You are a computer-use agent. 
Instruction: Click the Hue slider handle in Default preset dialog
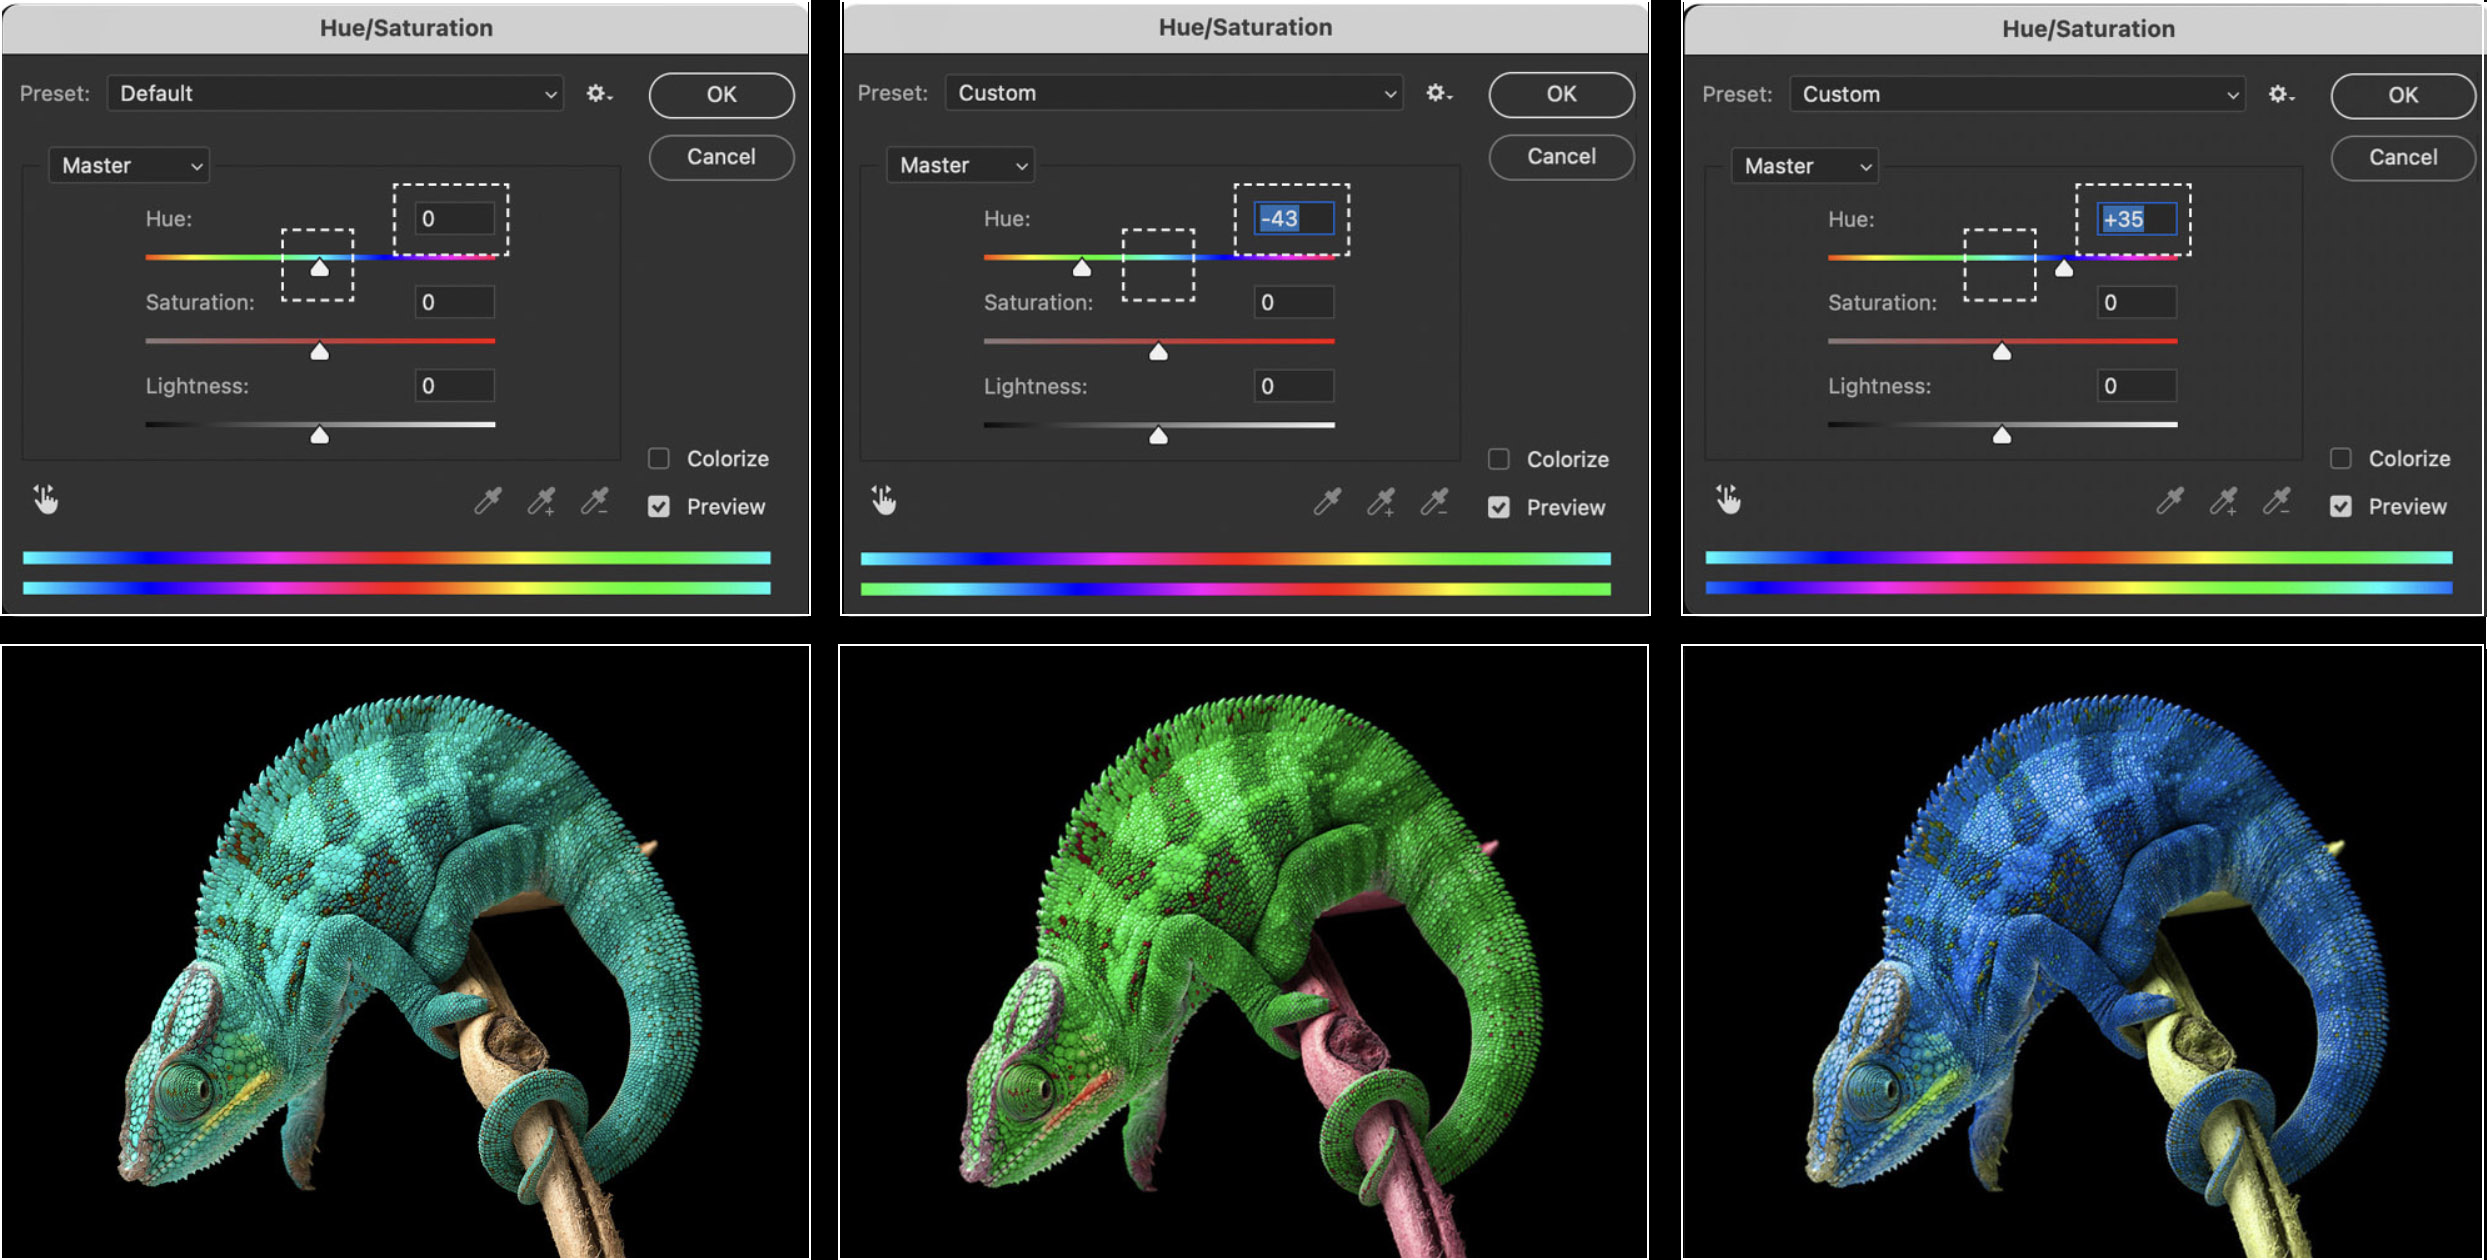(x=320, y=267)
